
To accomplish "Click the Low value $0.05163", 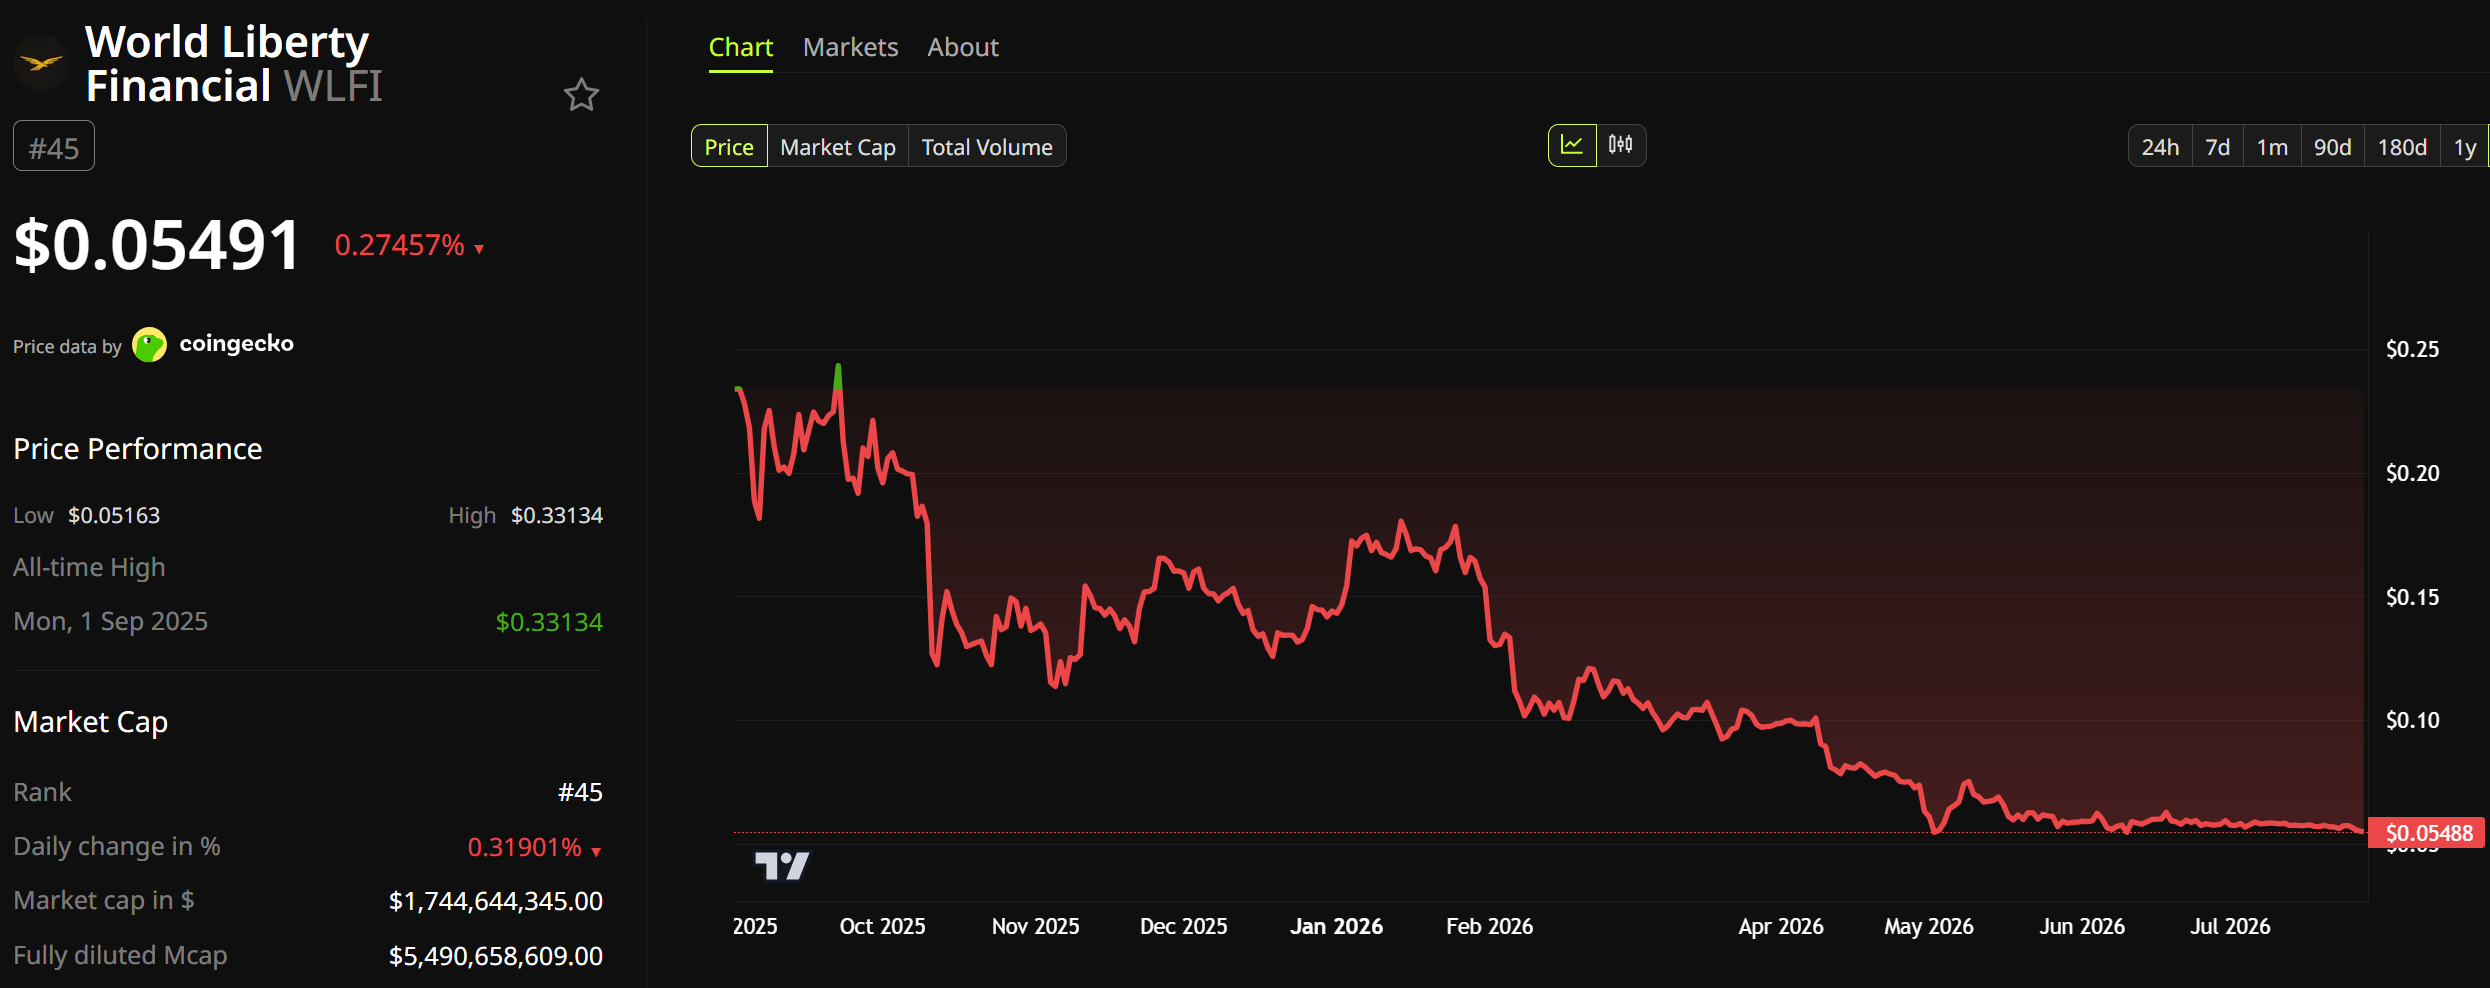I will click(x=114, y=515).
